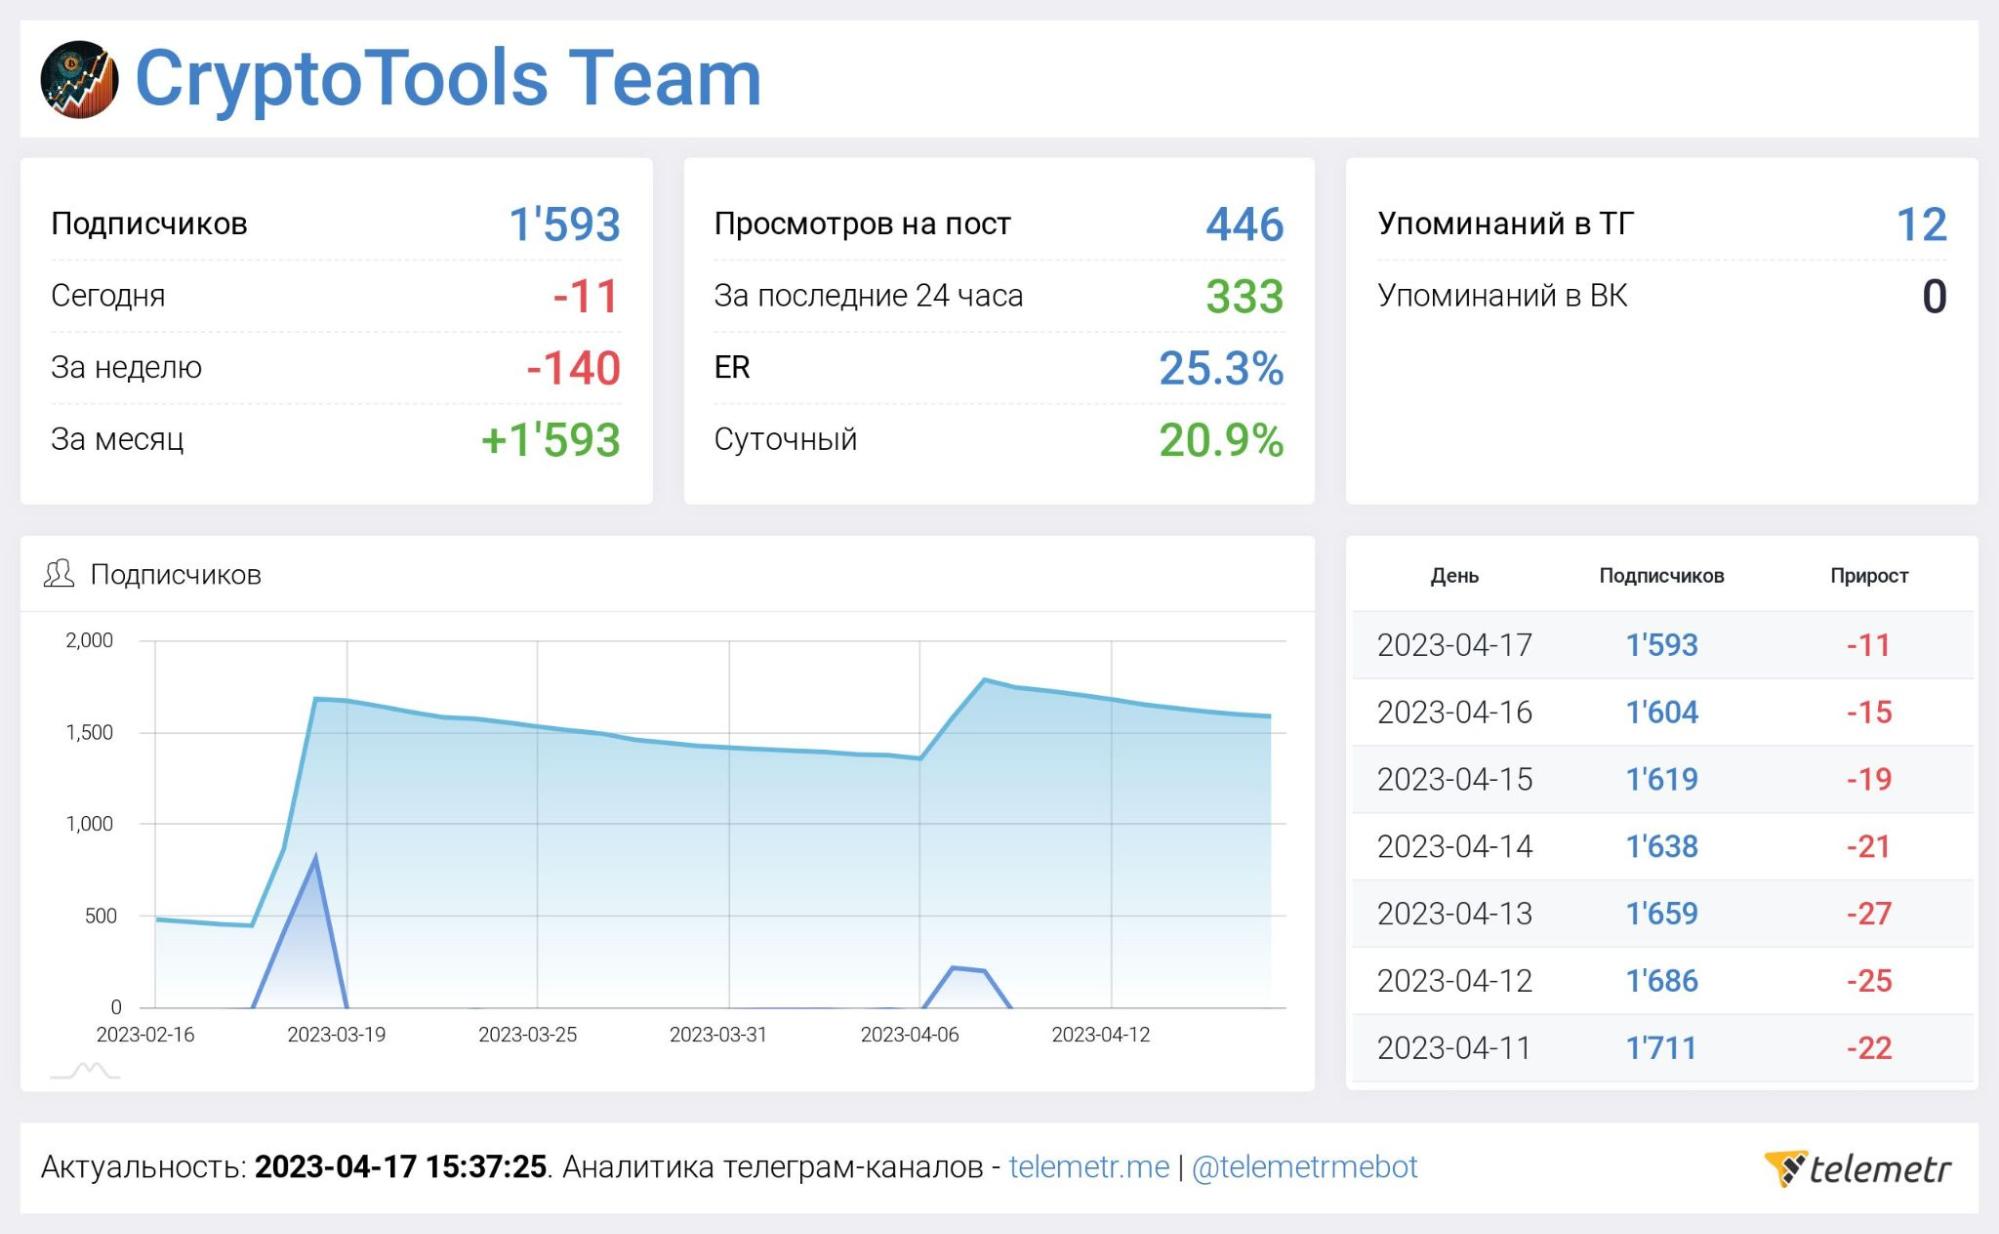Click the 'Подписчиков' summary label
Screen dimensions: 1999x1234
149,223
